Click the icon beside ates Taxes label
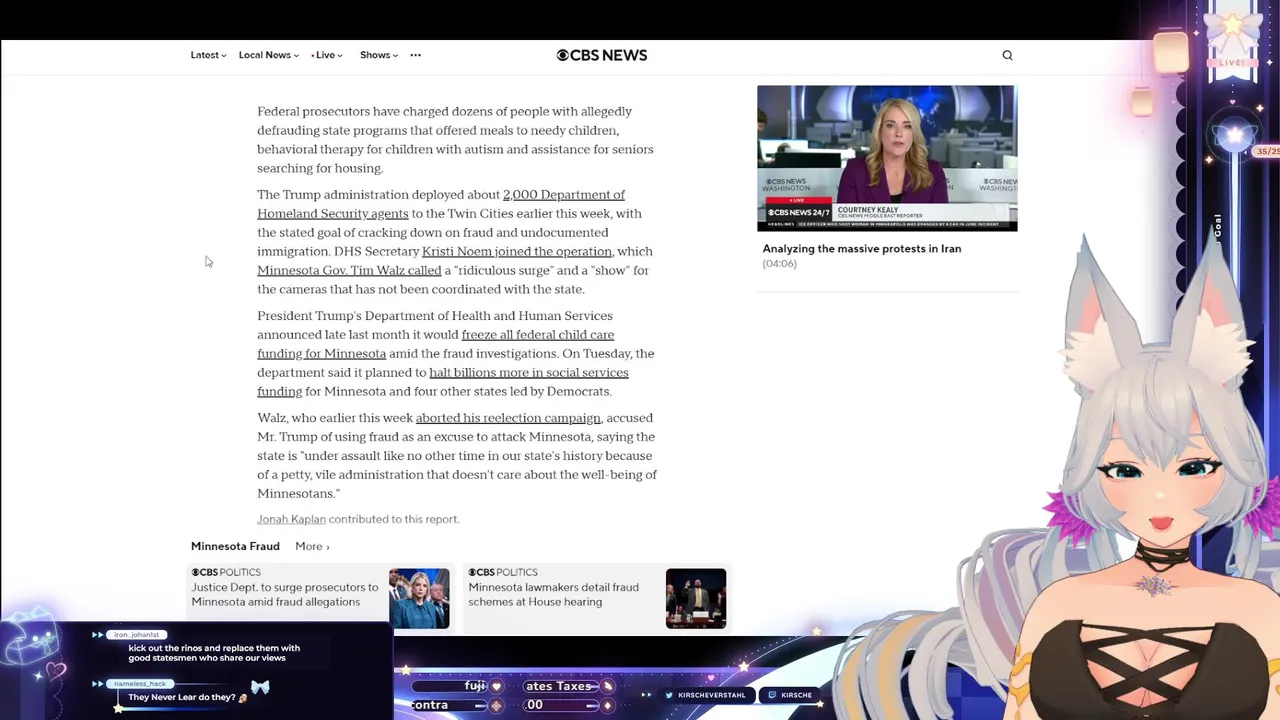 pos(607,686)
